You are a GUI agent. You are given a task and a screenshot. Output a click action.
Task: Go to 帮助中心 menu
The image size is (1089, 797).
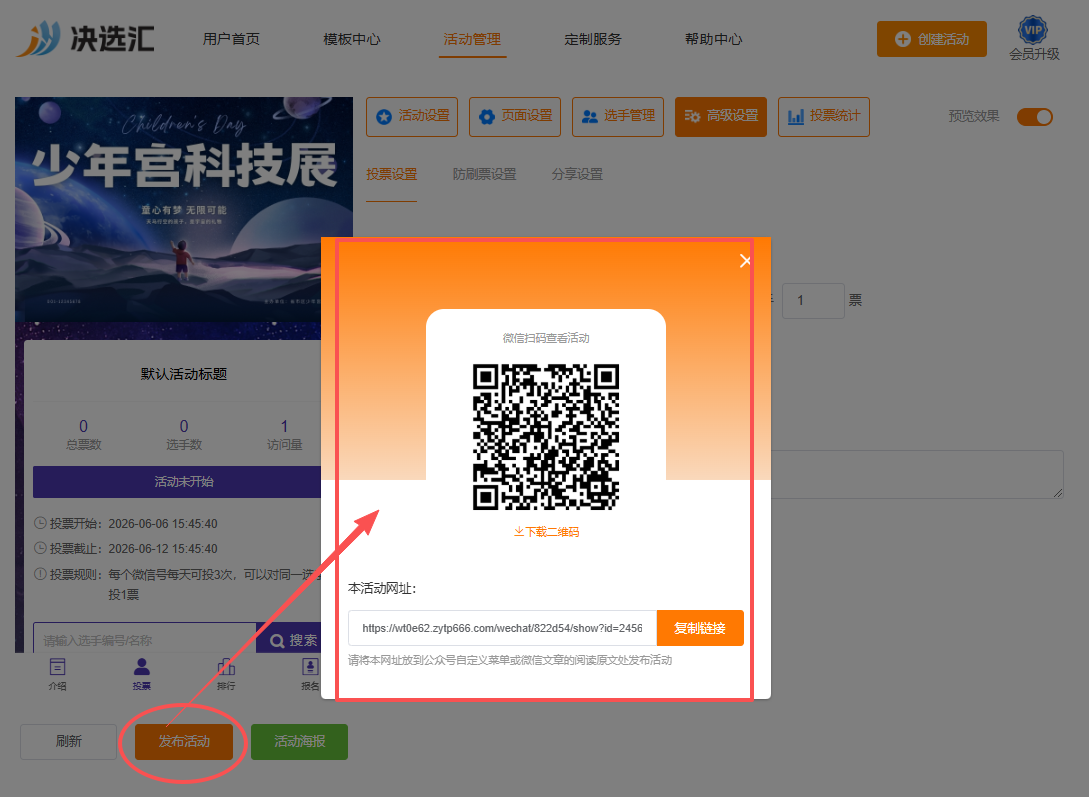[713, 40]
